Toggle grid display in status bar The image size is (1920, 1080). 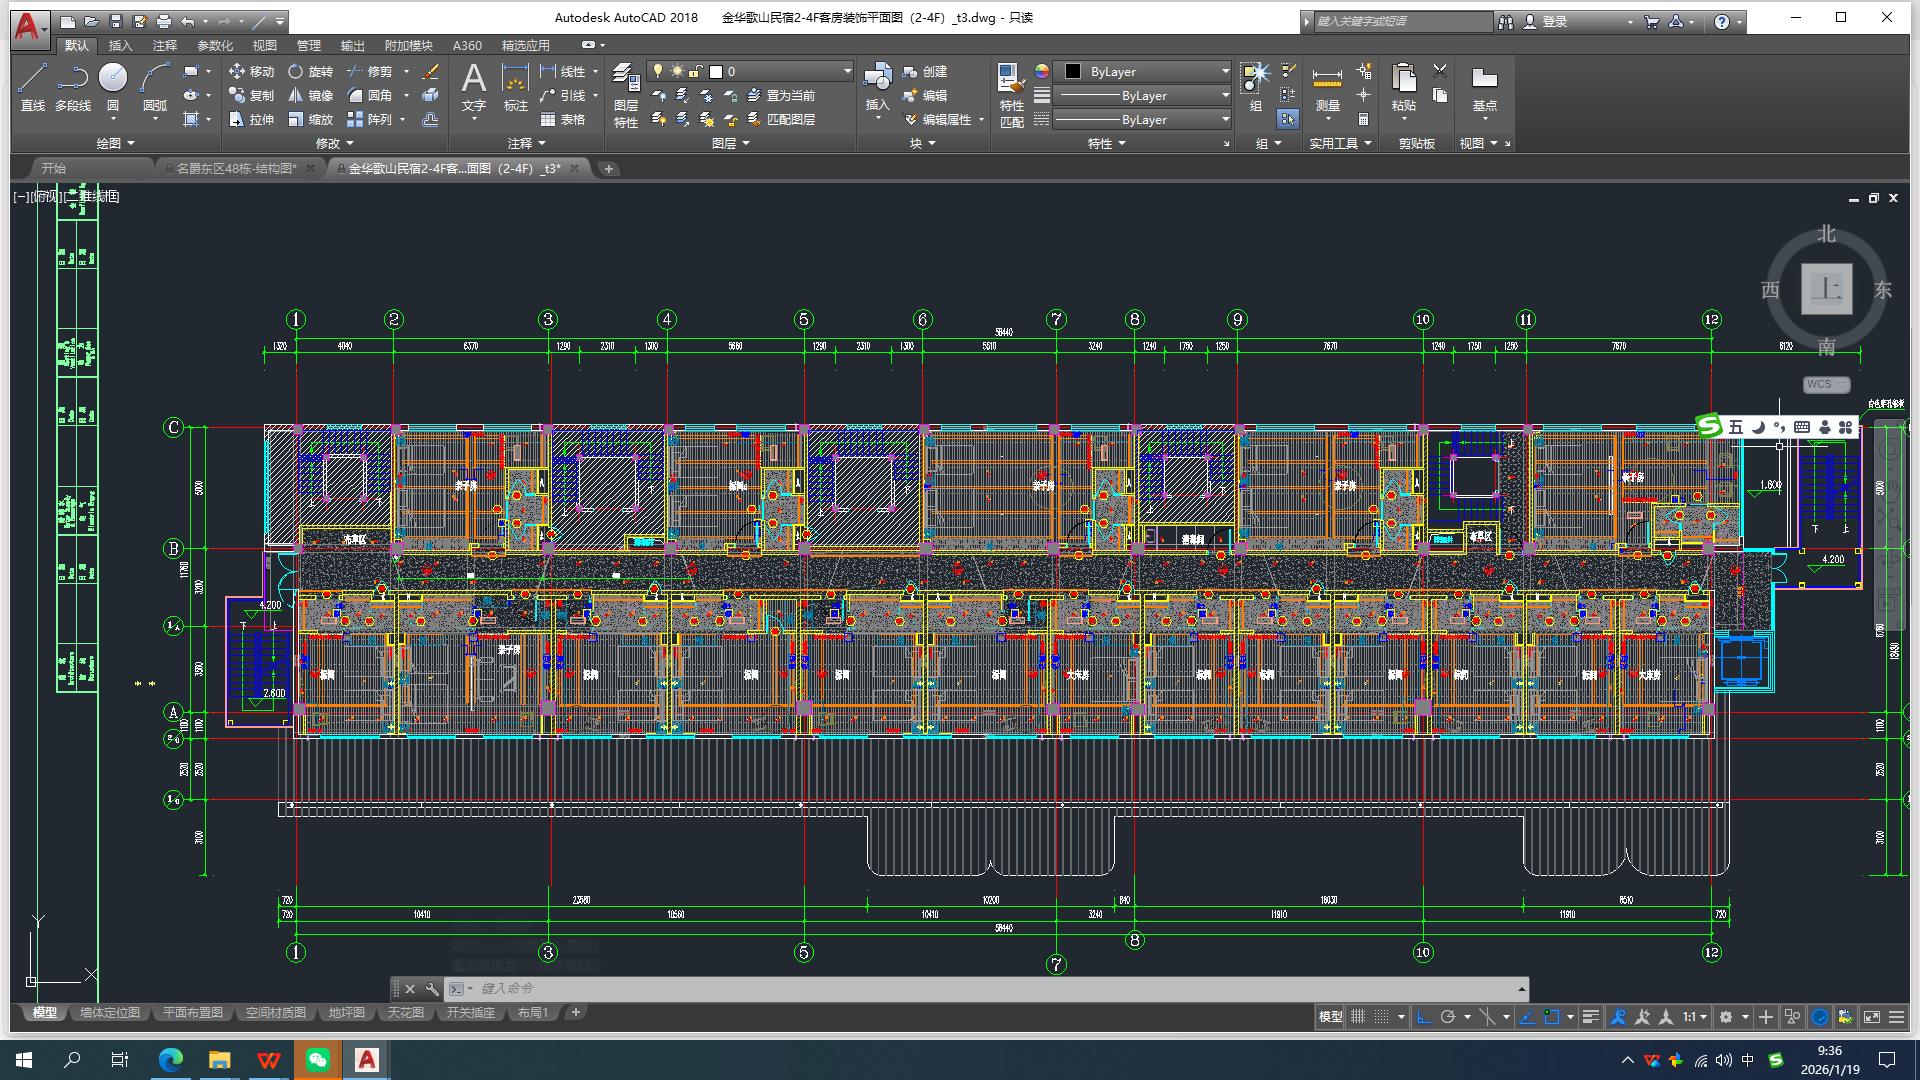pos(1358,1017)
